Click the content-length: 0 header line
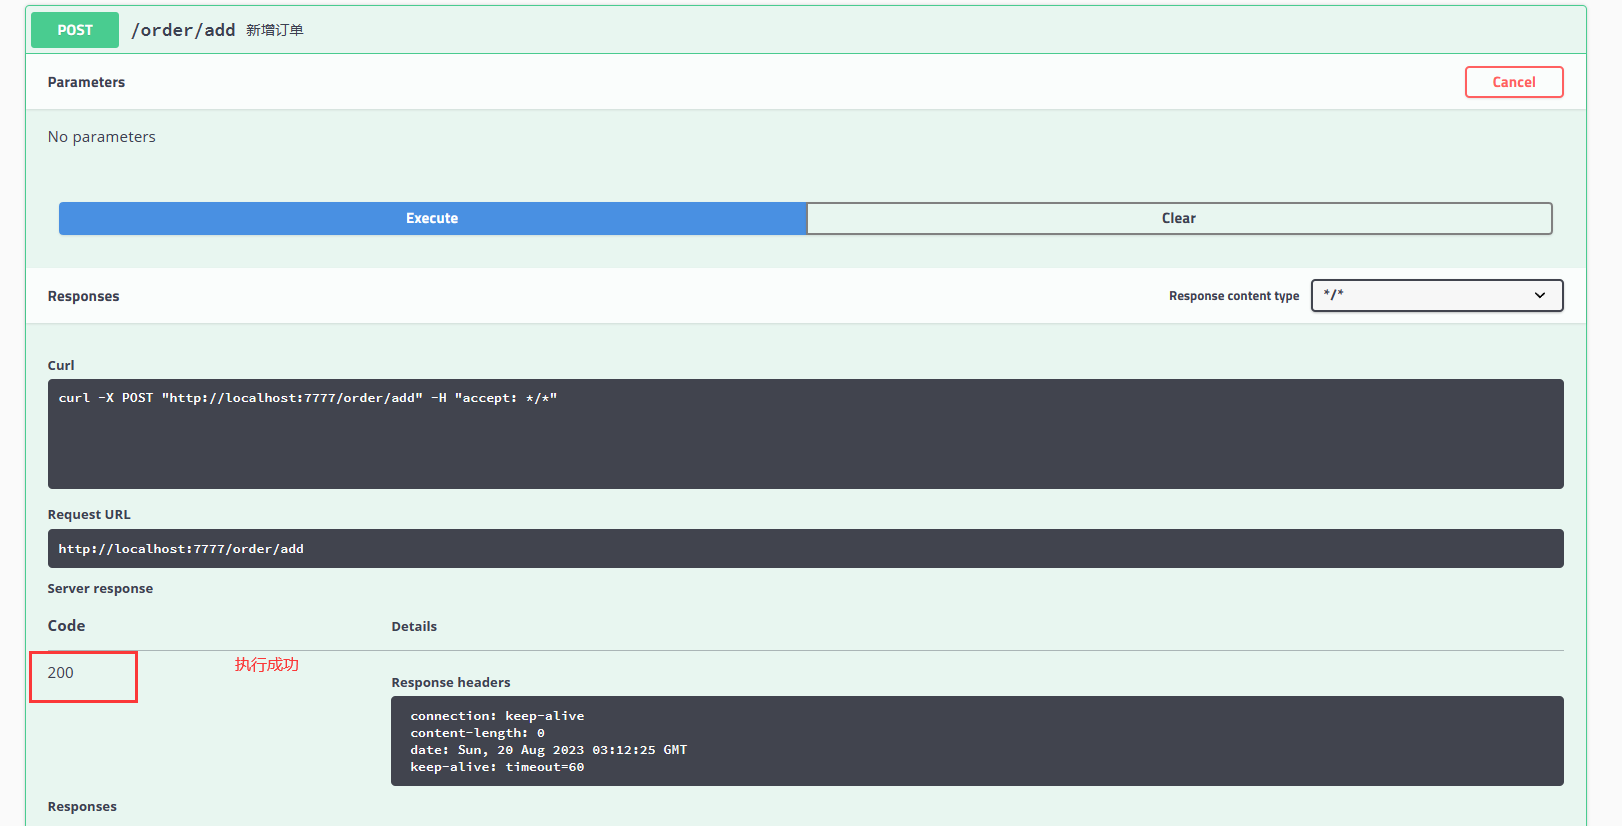1622x826 pixels. (x=477, y=733)
